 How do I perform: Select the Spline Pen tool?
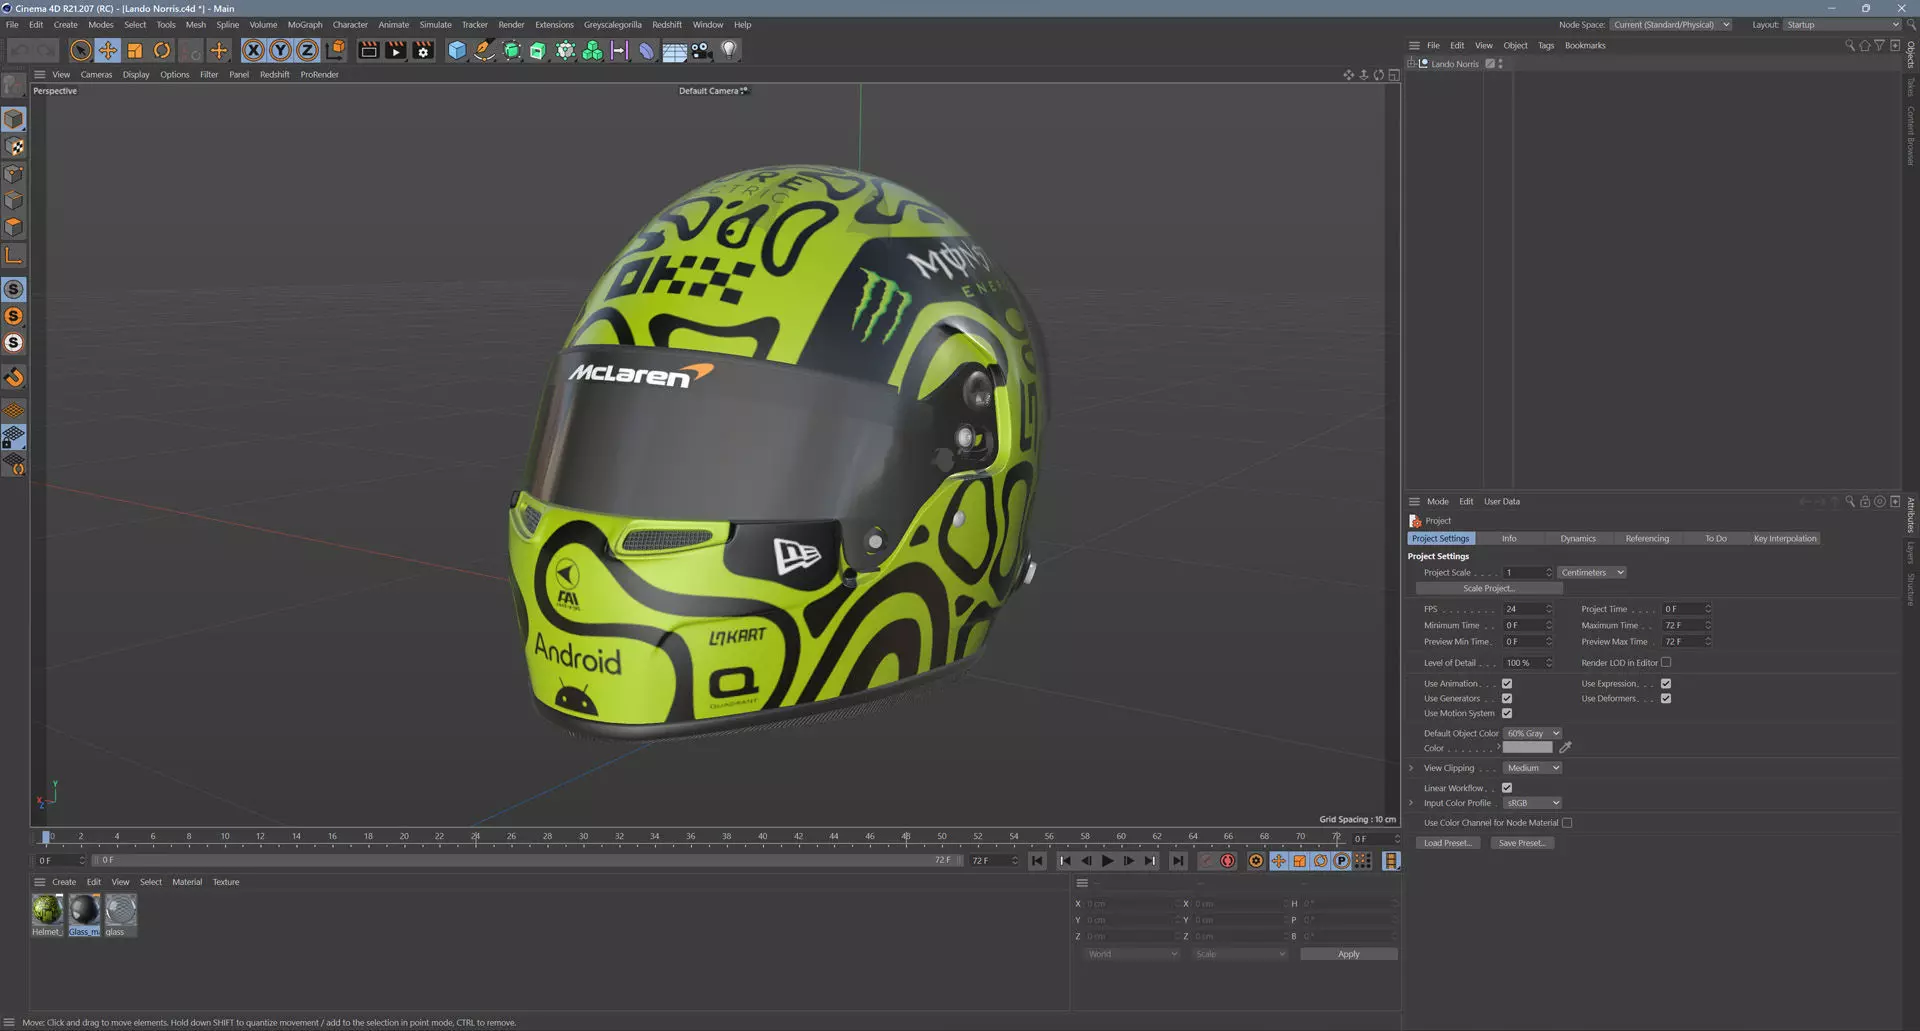pyautogui.click(x=484, y=50)
